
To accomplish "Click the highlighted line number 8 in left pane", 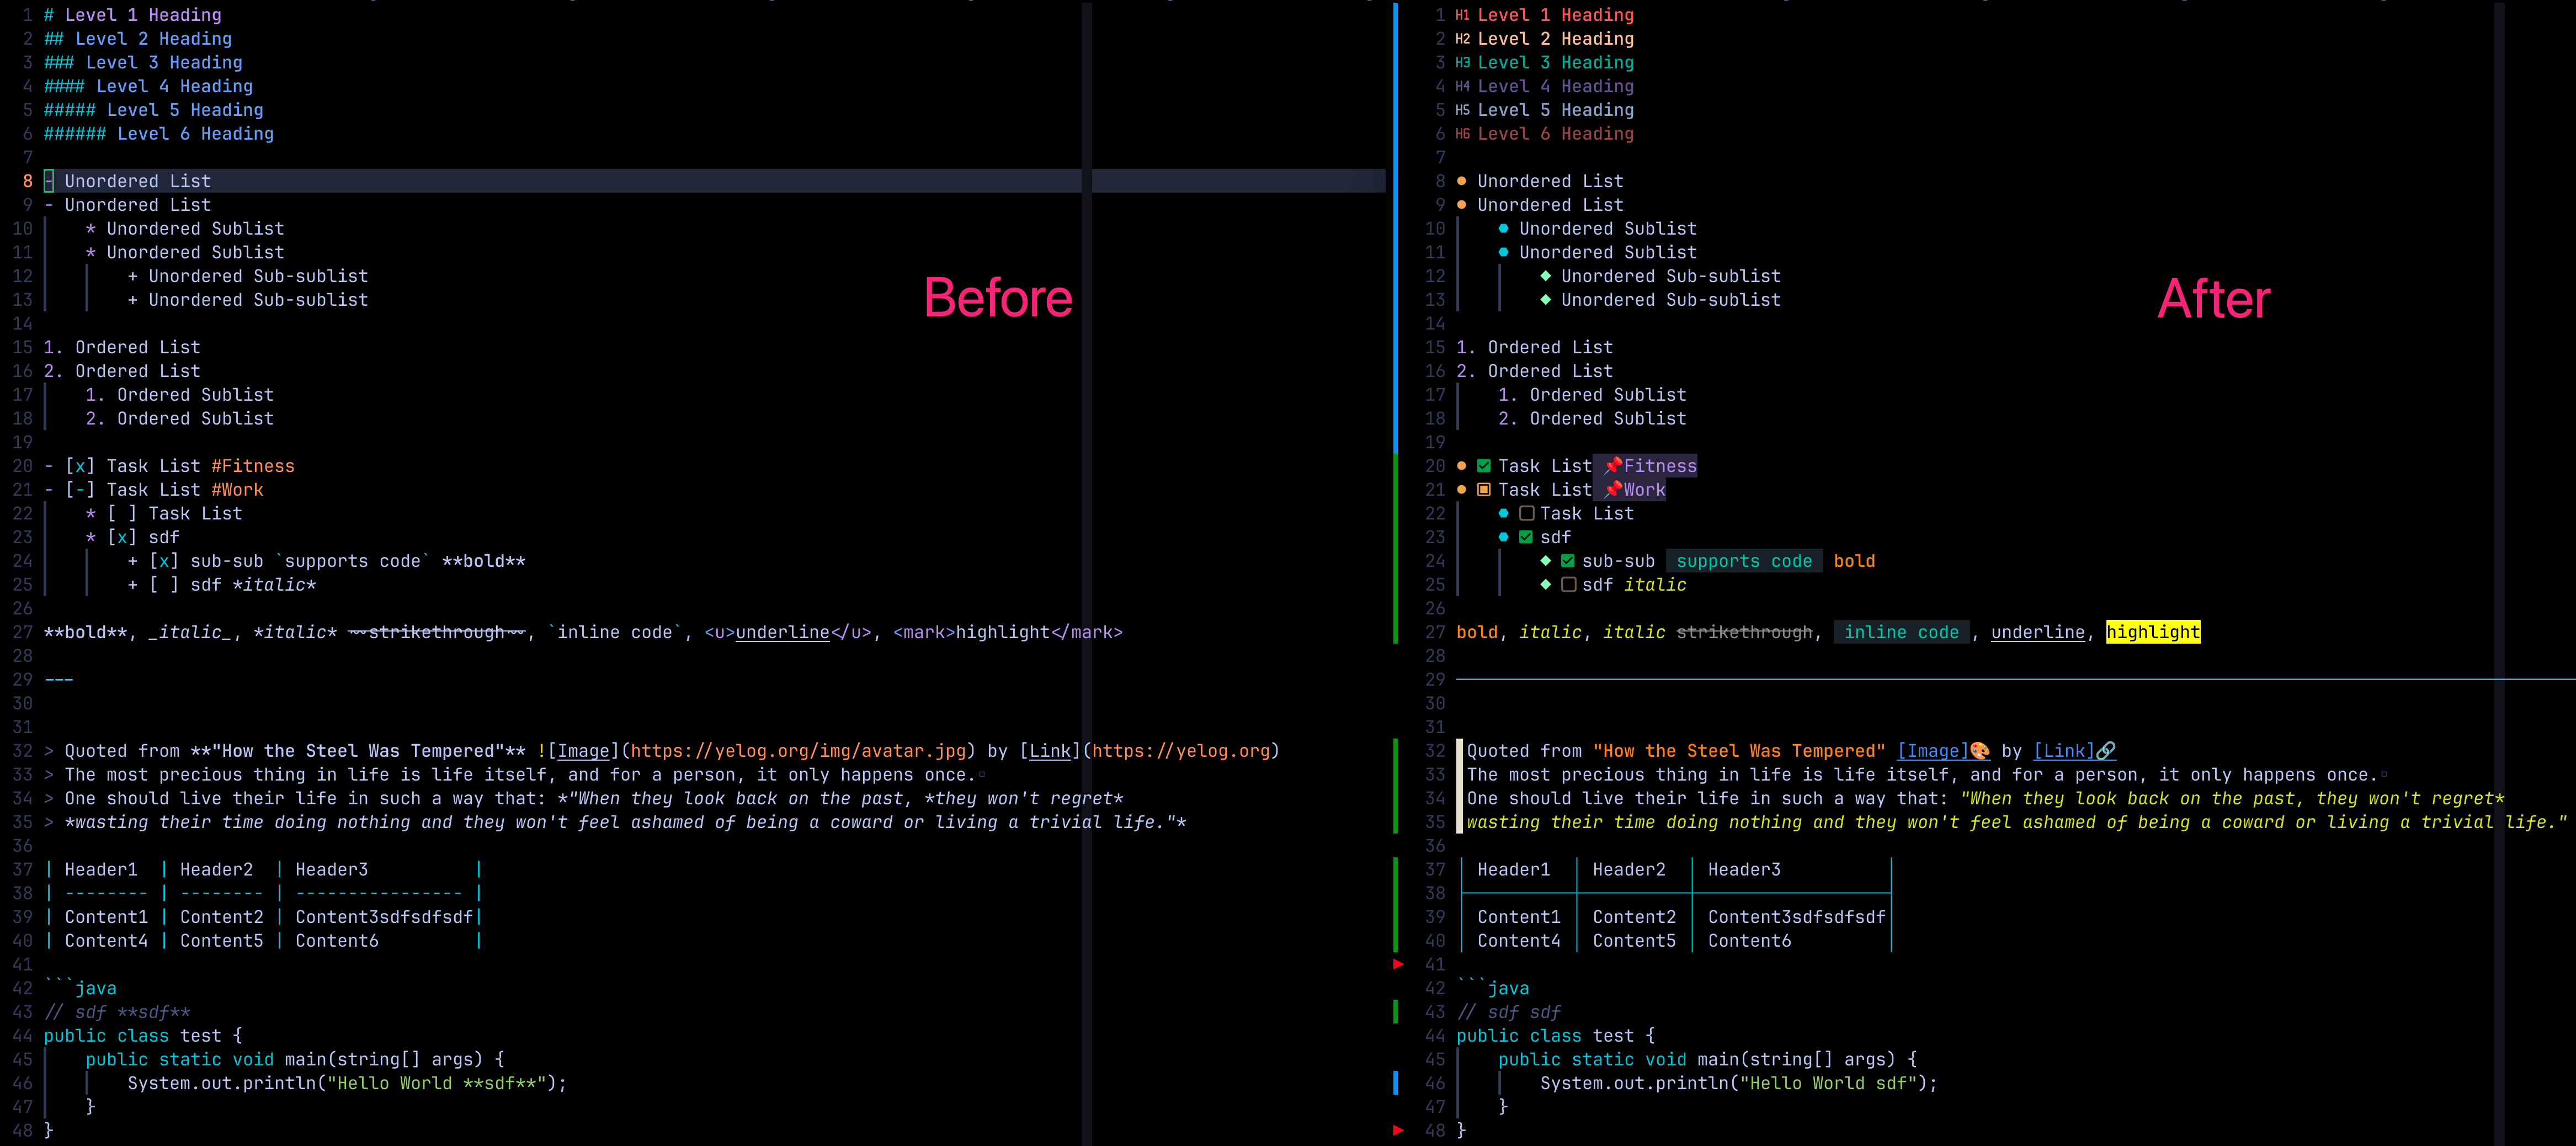I will (28, 181).
